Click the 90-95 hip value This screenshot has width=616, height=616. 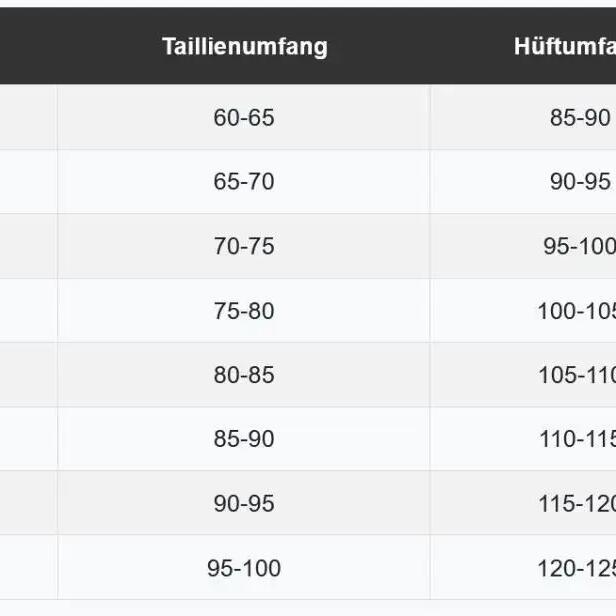coord(580,182)
